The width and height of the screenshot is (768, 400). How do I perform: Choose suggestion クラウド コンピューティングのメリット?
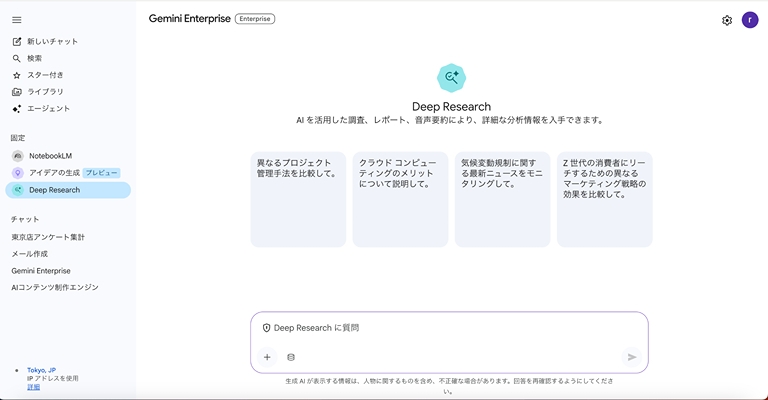(400, 200)
